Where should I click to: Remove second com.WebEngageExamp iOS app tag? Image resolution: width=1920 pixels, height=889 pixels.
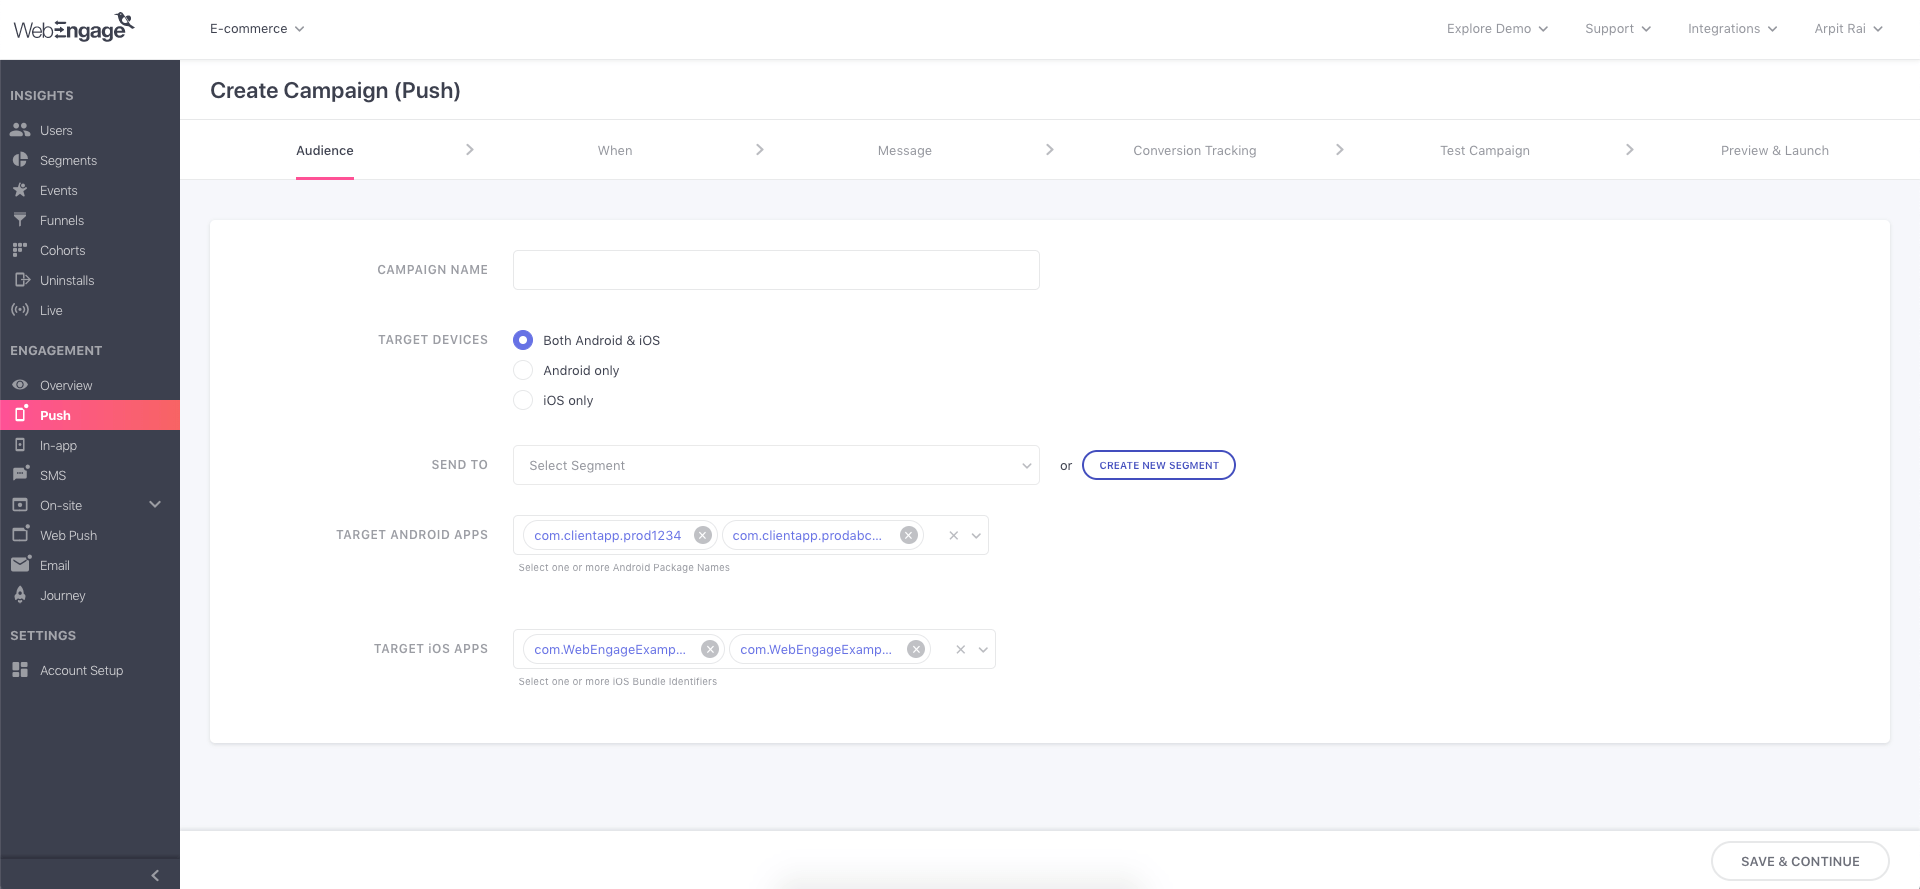(x=916, y=649)
